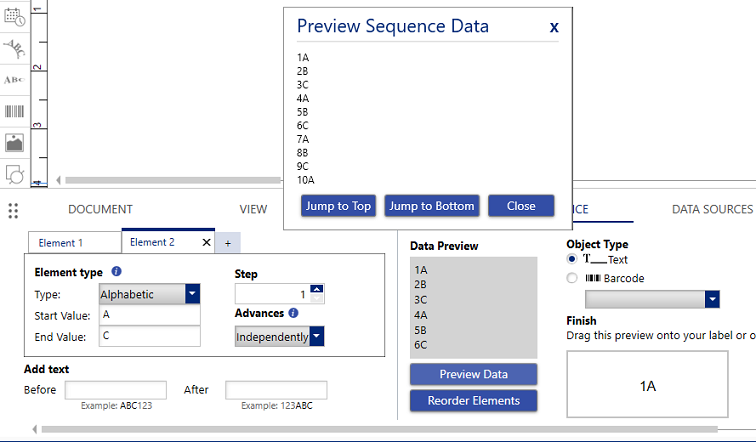Select the shapes tool icon

tap(14, 174)
